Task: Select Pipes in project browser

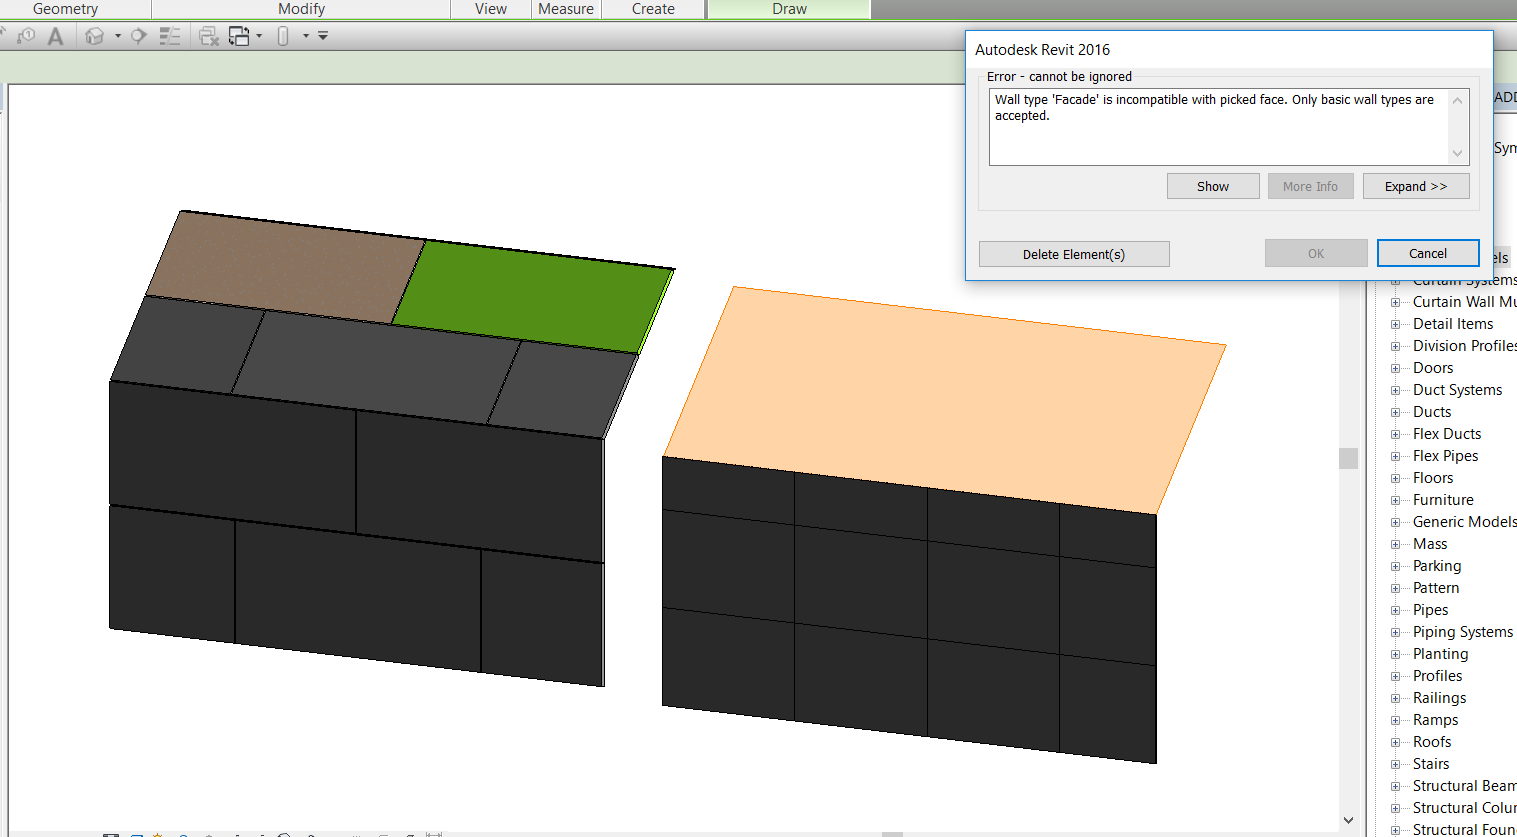Action: pos(1430,610)
